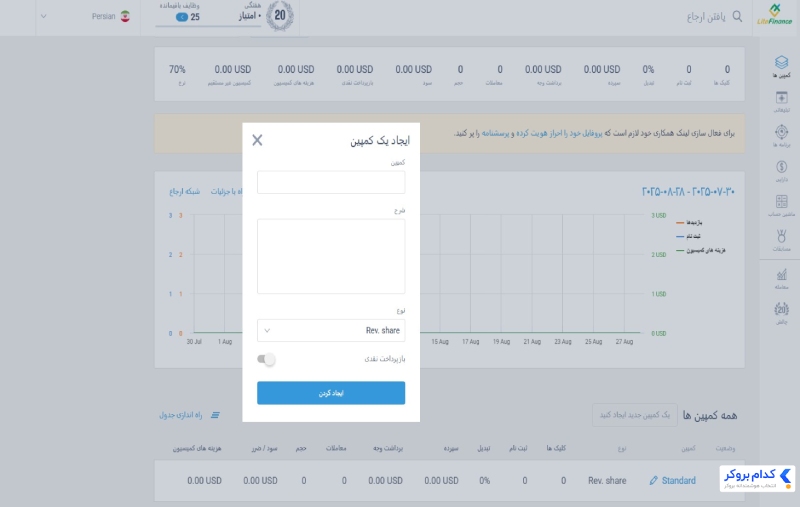Click the blue create campaign button

tap(331, 393)
